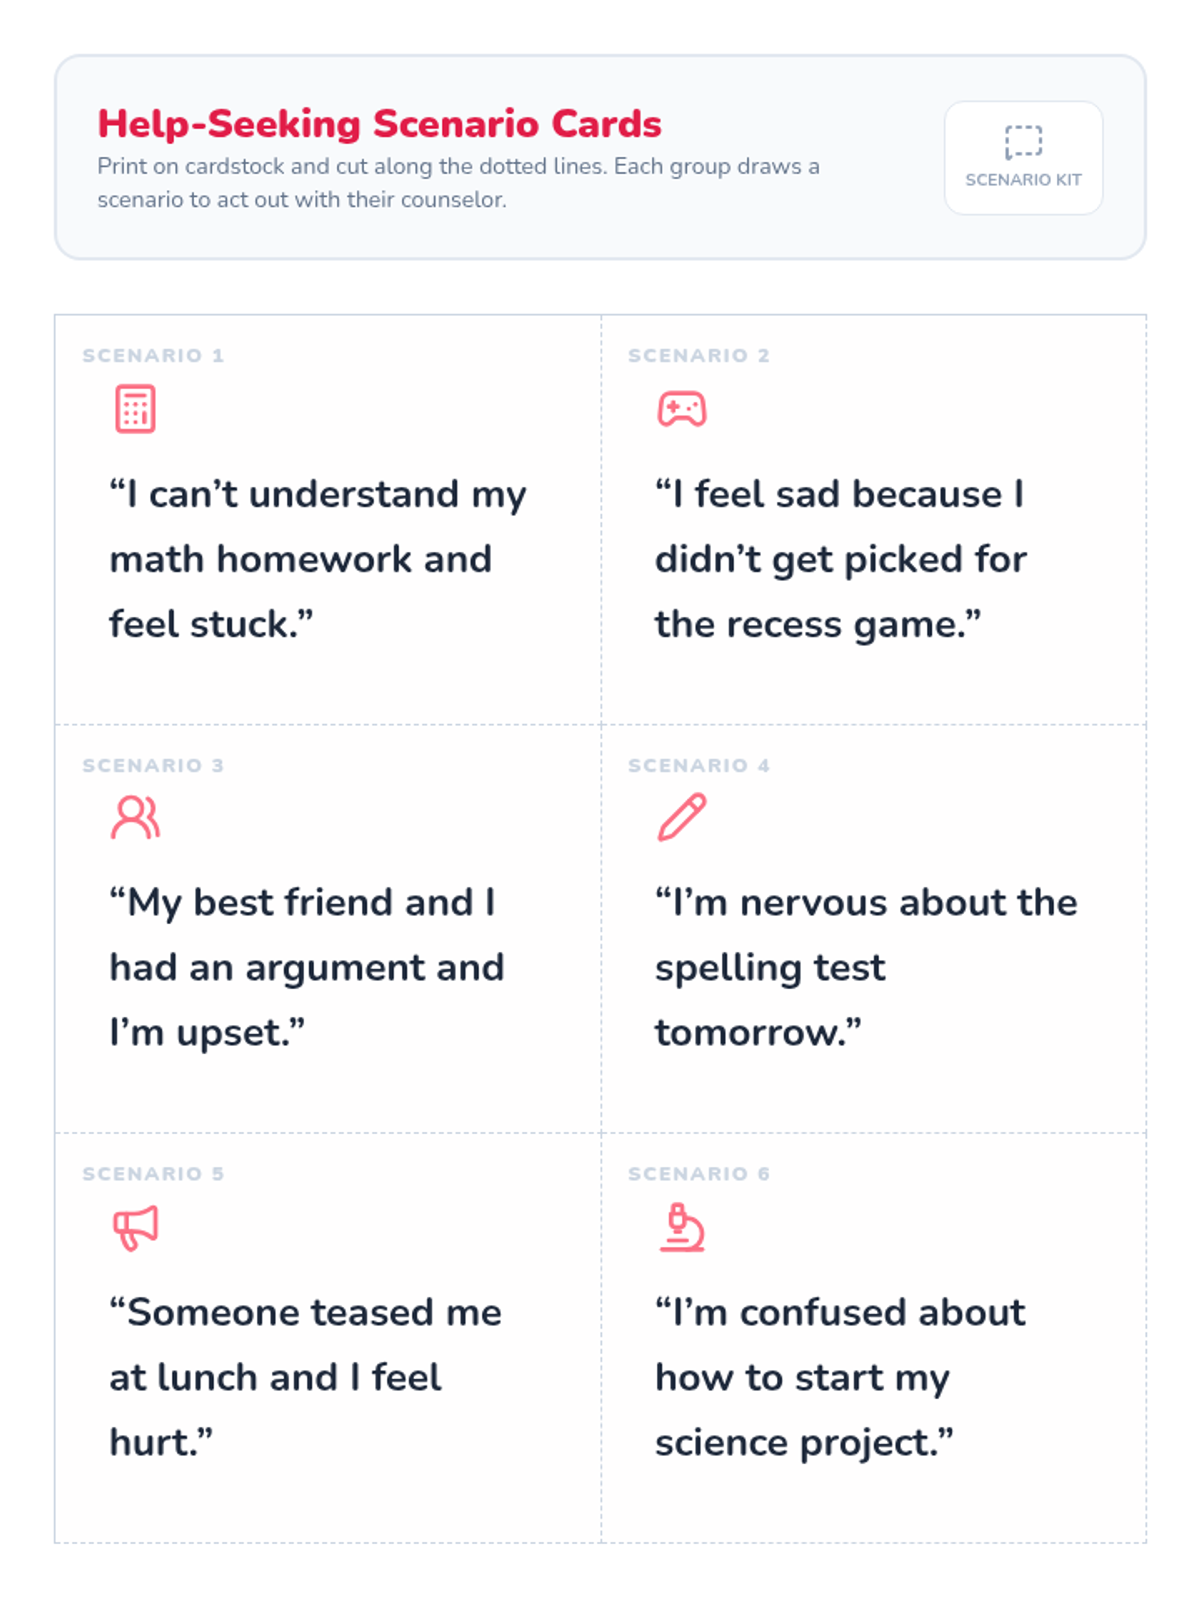1200x1600 pixels.
Task: Click the print instructions subtitle text
Action: (458, 182)
